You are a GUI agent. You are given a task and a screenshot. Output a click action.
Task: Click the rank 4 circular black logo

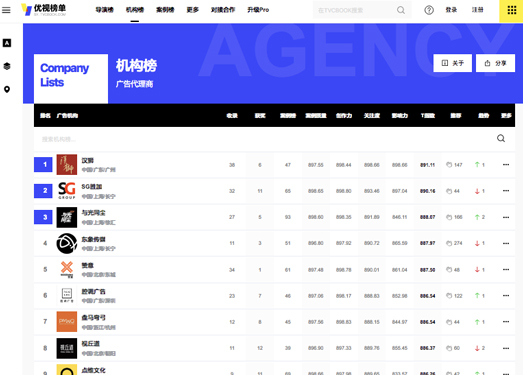67,243
